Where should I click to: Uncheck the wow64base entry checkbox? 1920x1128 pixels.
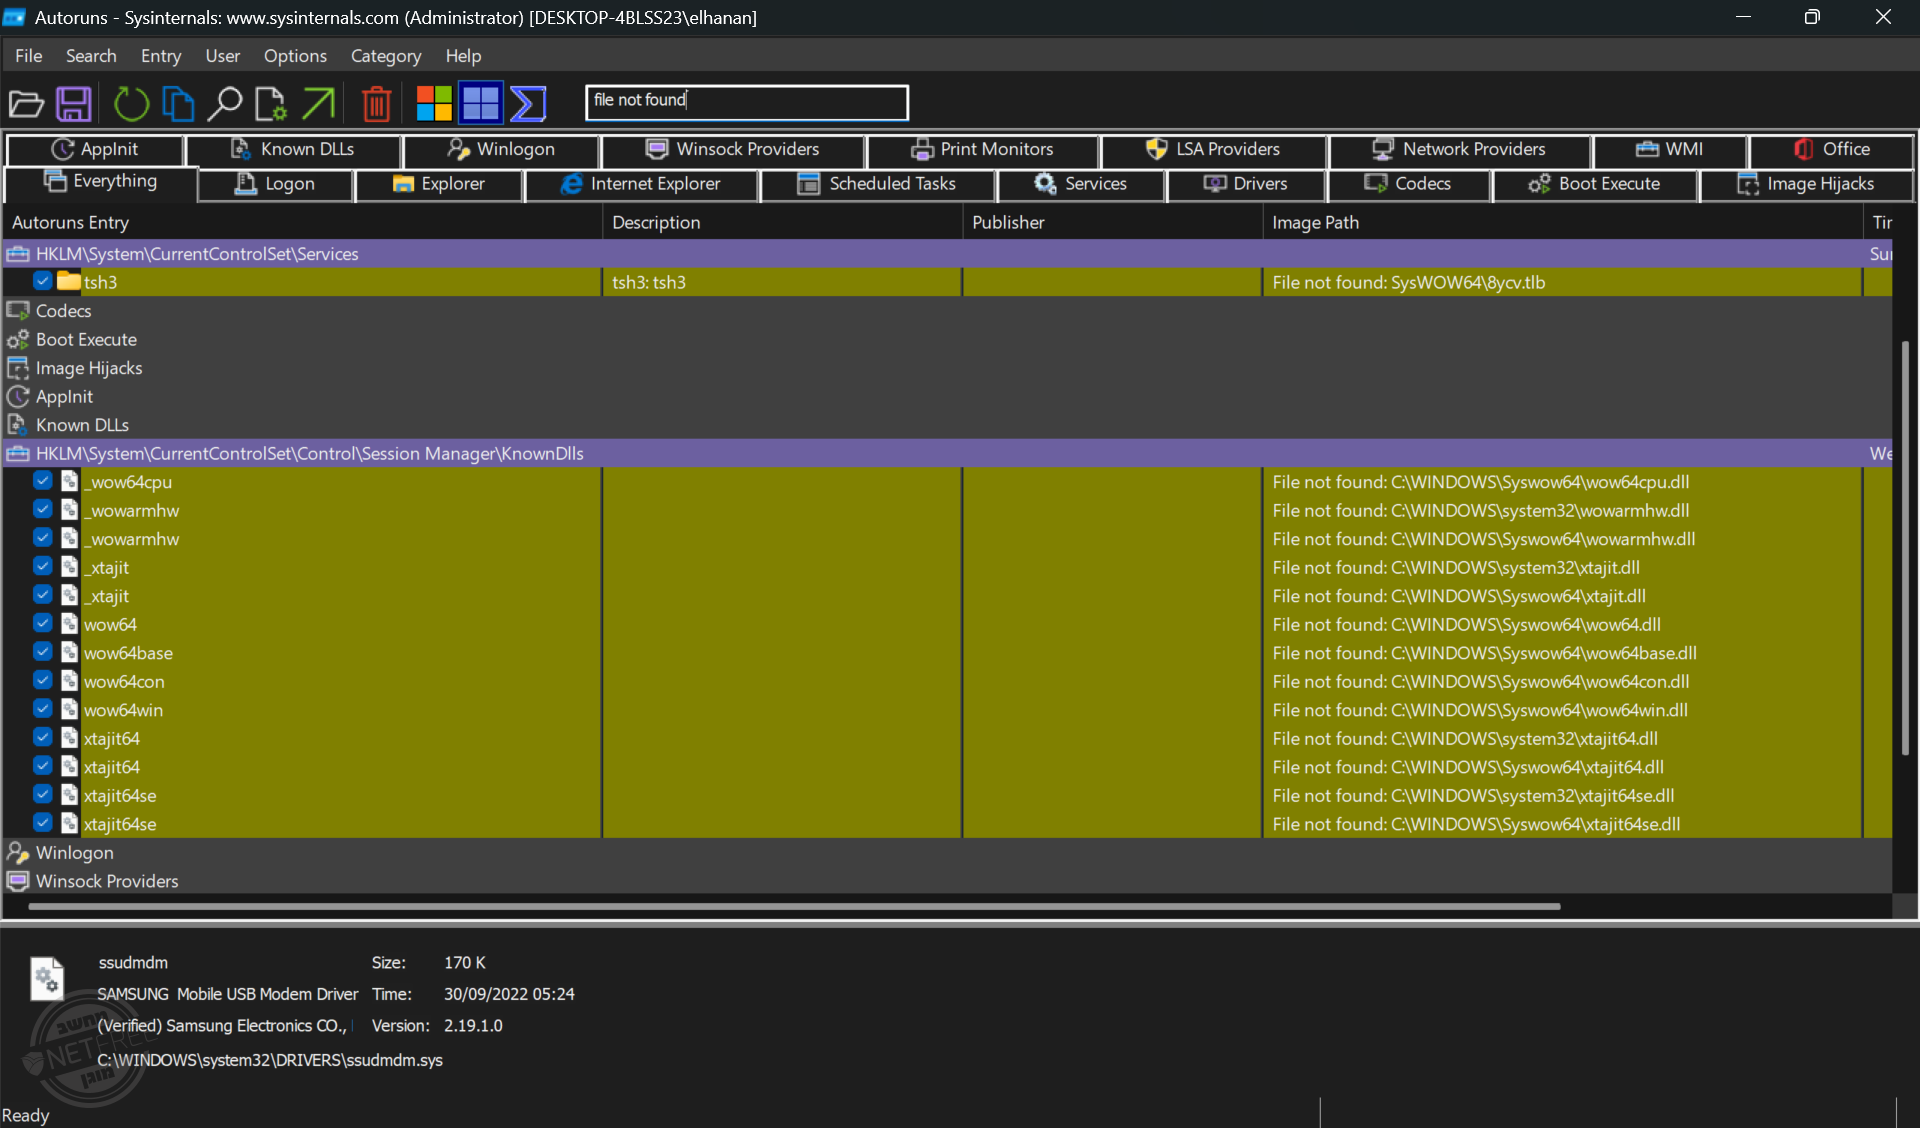tap(42, 652)
